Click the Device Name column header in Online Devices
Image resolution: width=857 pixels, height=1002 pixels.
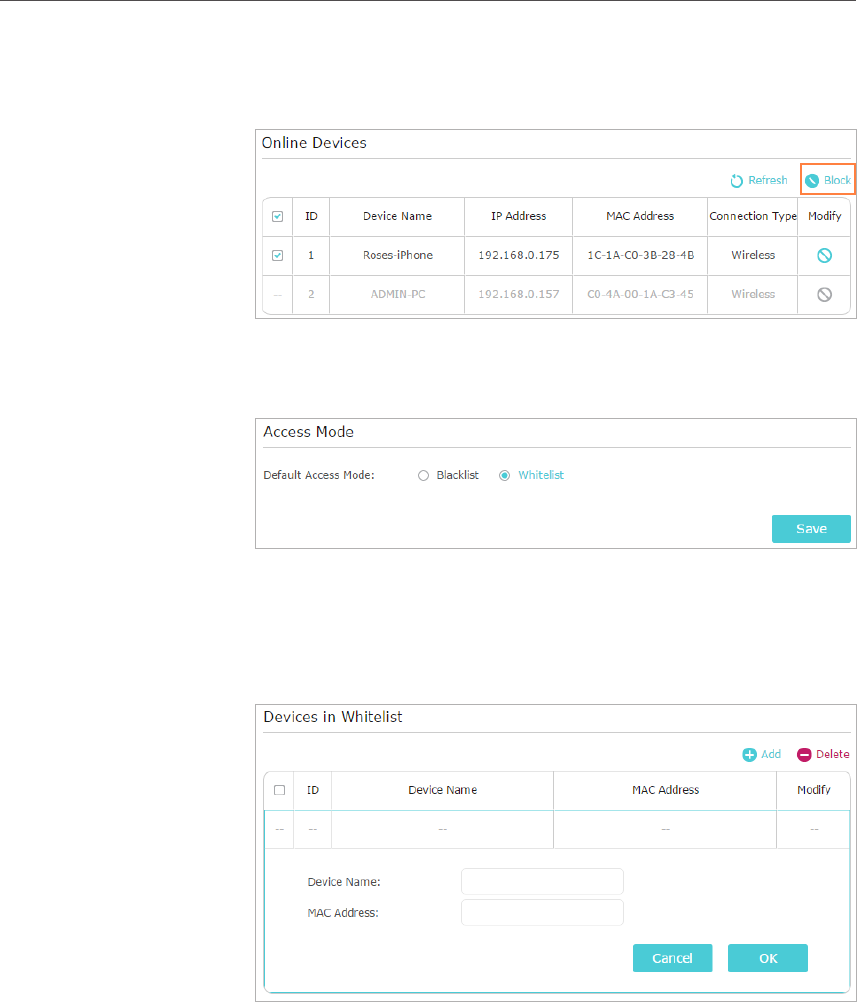click(x=397, y=217)
